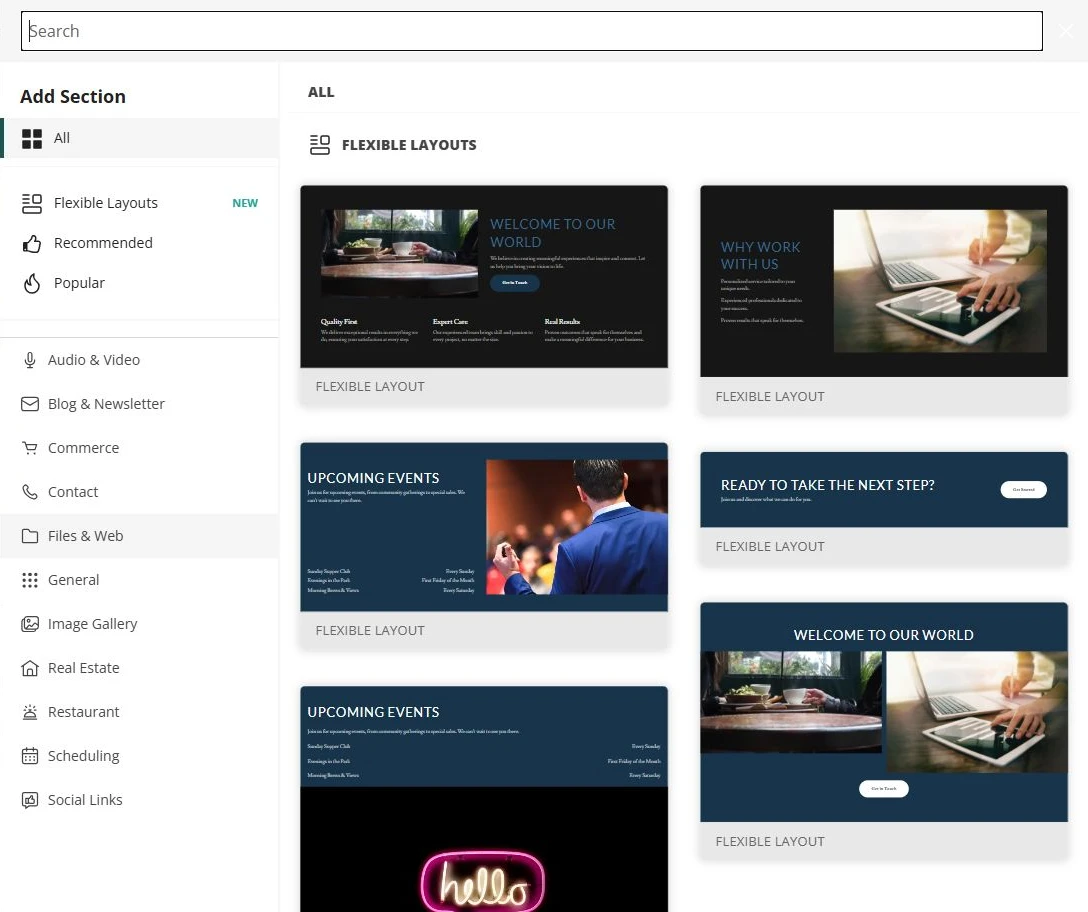Open the Blog & Newsletter category label
1088x912 pixels.
(106, 404)
